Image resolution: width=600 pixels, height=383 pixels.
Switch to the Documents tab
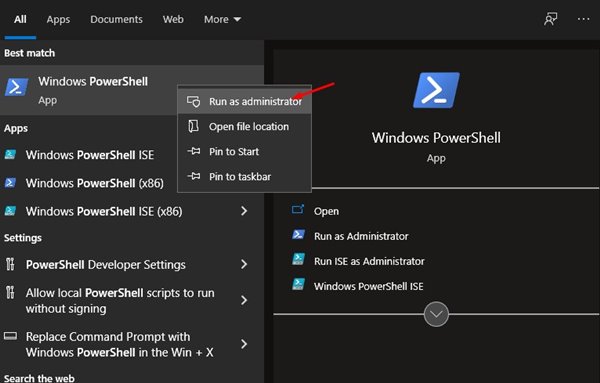[x=116, y=19]
